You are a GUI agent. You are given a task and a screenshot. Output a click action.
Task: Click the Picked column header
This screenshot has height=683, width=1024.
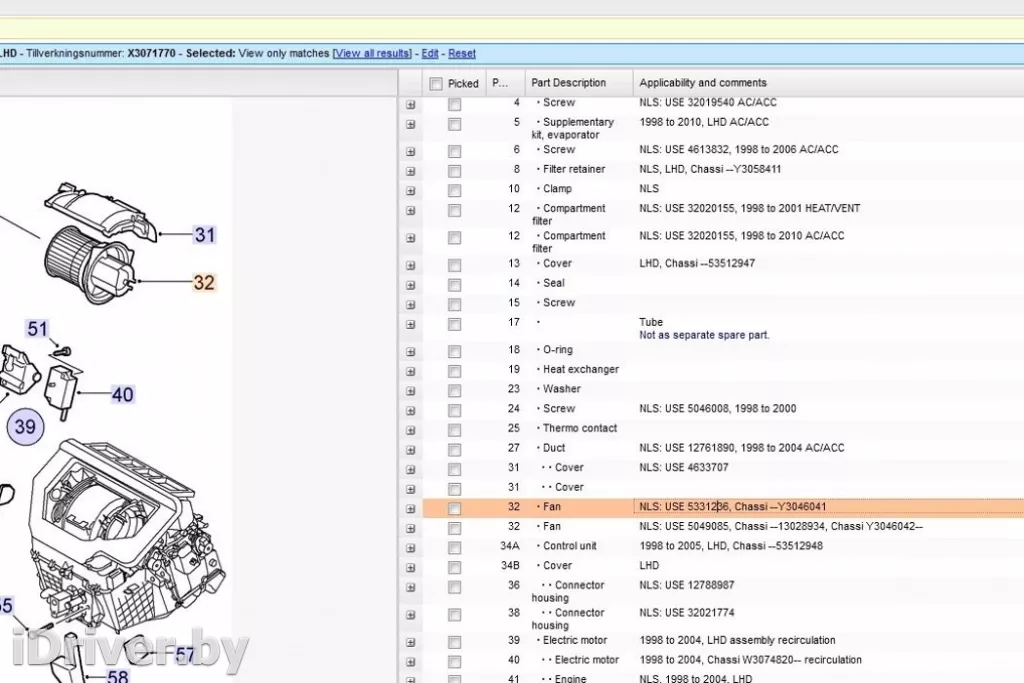(463, 84)
